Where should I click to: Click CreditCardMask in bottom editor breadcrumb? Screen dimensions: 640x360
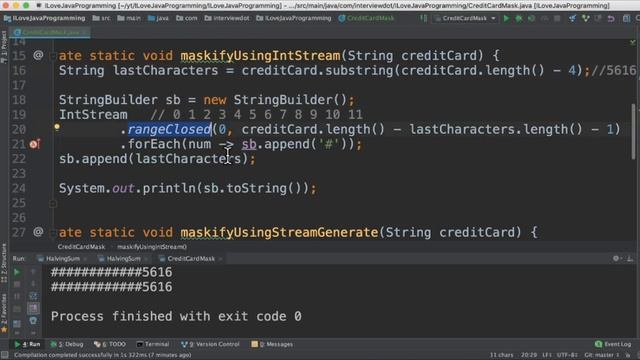(81, 247)
